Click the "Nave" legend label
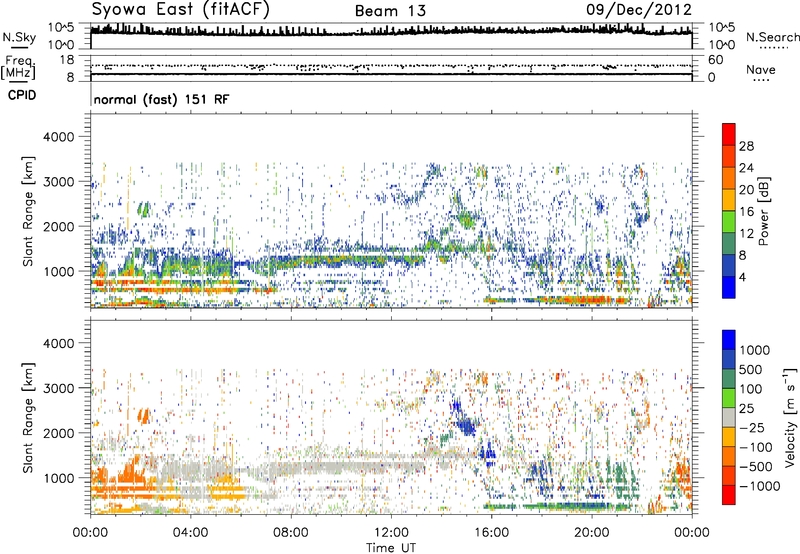 click(761, 69)
